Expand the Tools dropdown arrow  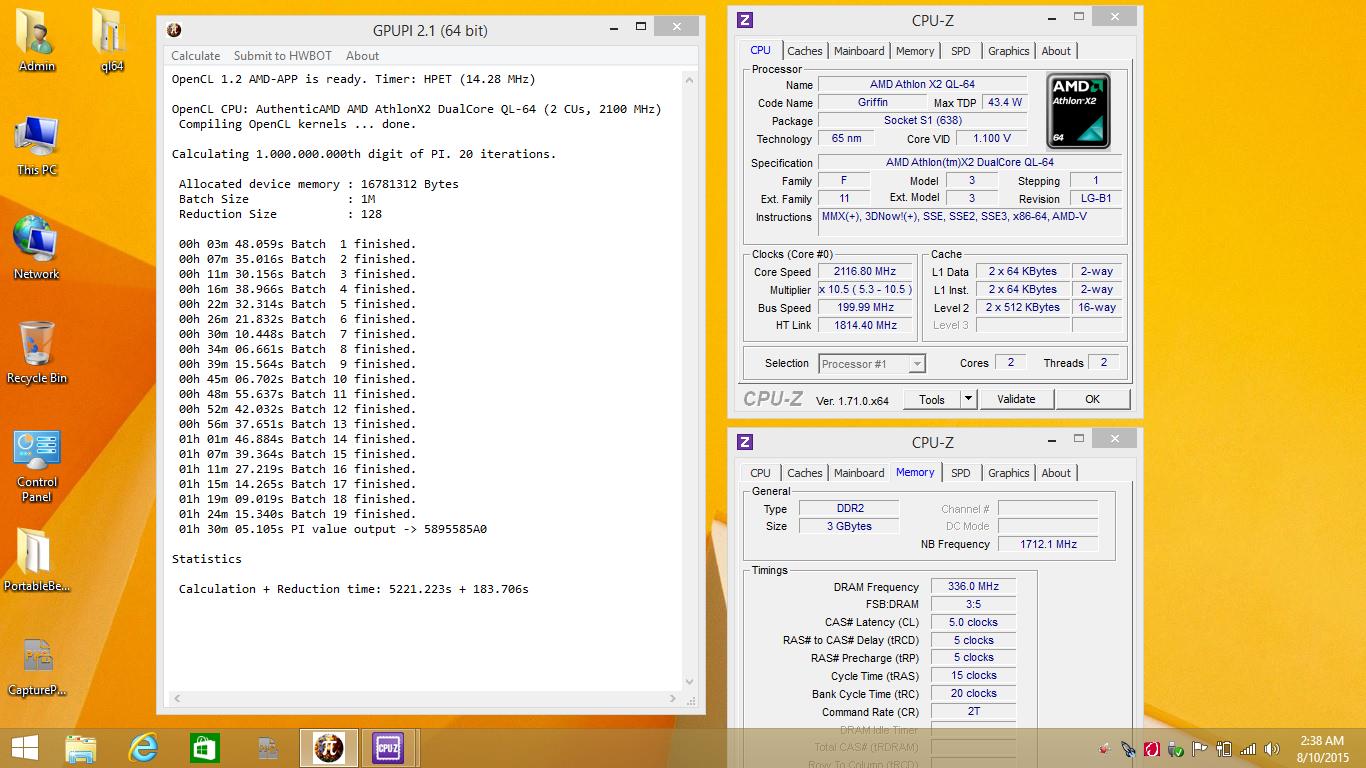968,399
